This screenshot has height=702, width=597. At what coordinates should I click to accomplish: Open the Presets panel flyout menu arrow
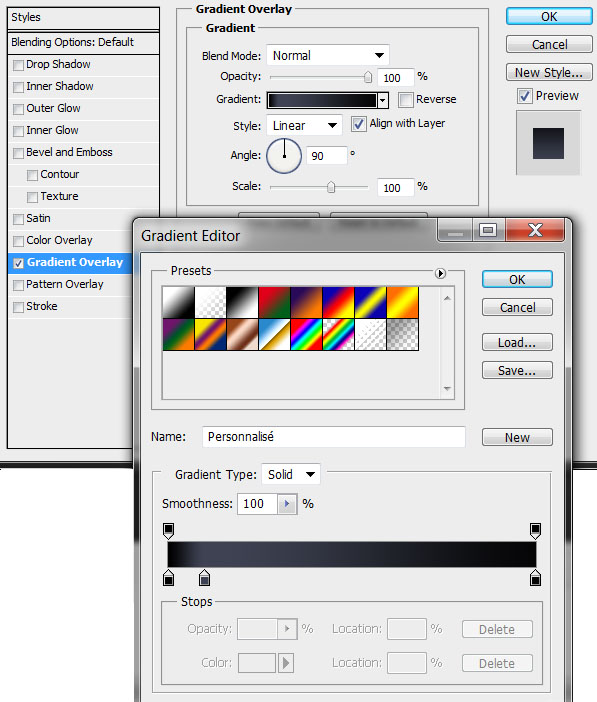440,273
